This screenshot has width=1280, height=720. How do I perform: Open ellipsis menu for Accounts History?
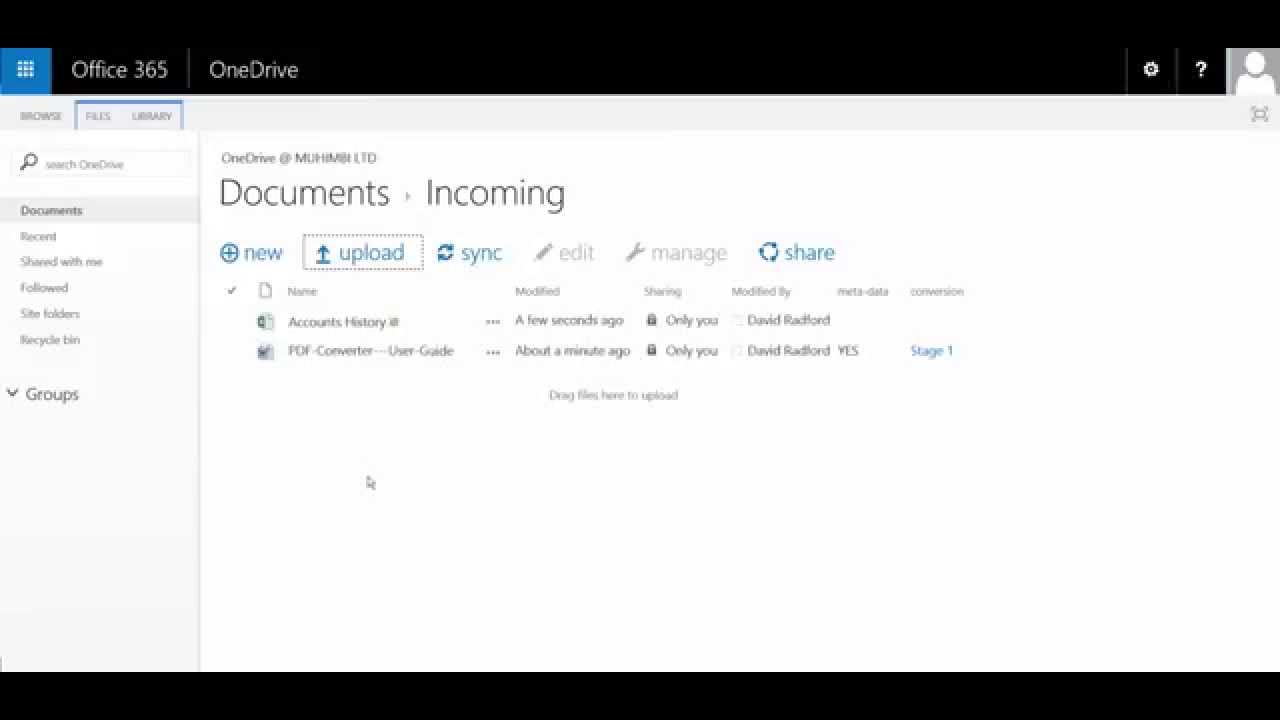(492, 322)
